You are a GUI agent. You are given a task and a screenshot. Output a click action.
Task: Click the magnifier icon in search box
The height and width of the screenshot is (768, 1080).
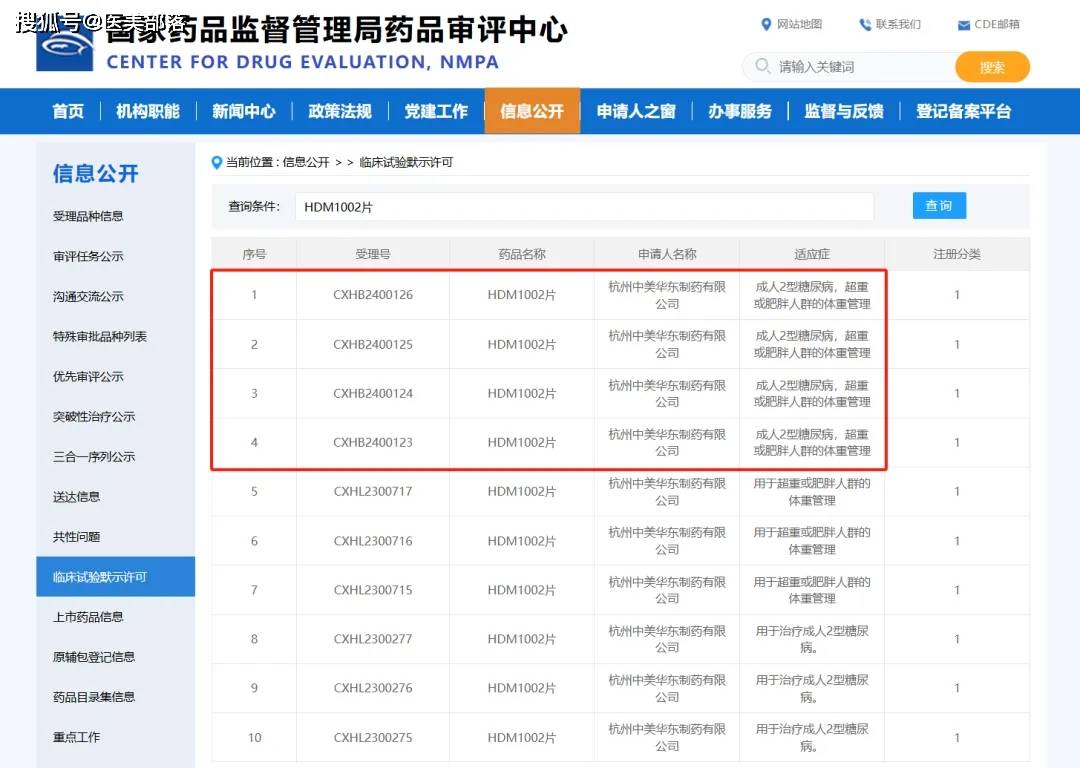pyautogui.click(x=763, y=67)
